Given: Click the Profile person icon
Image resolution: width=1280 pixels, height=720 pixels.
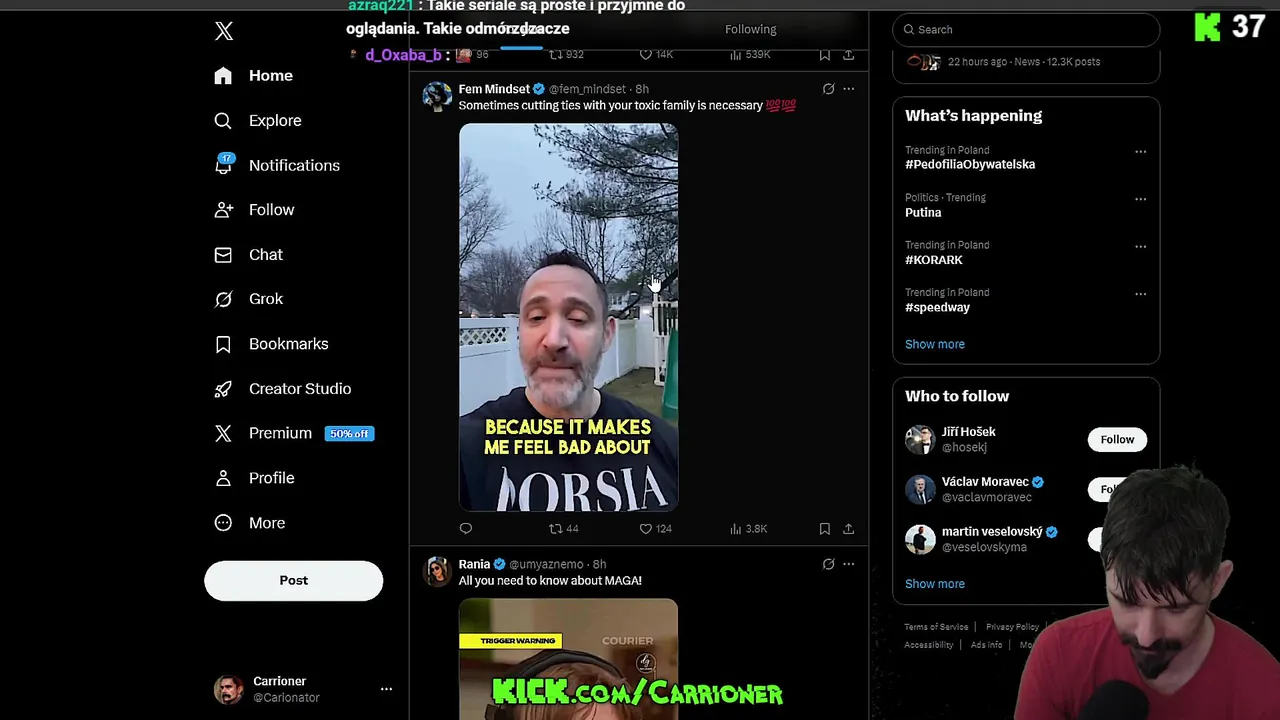Looking at the screenshot, I should [223, 478].
